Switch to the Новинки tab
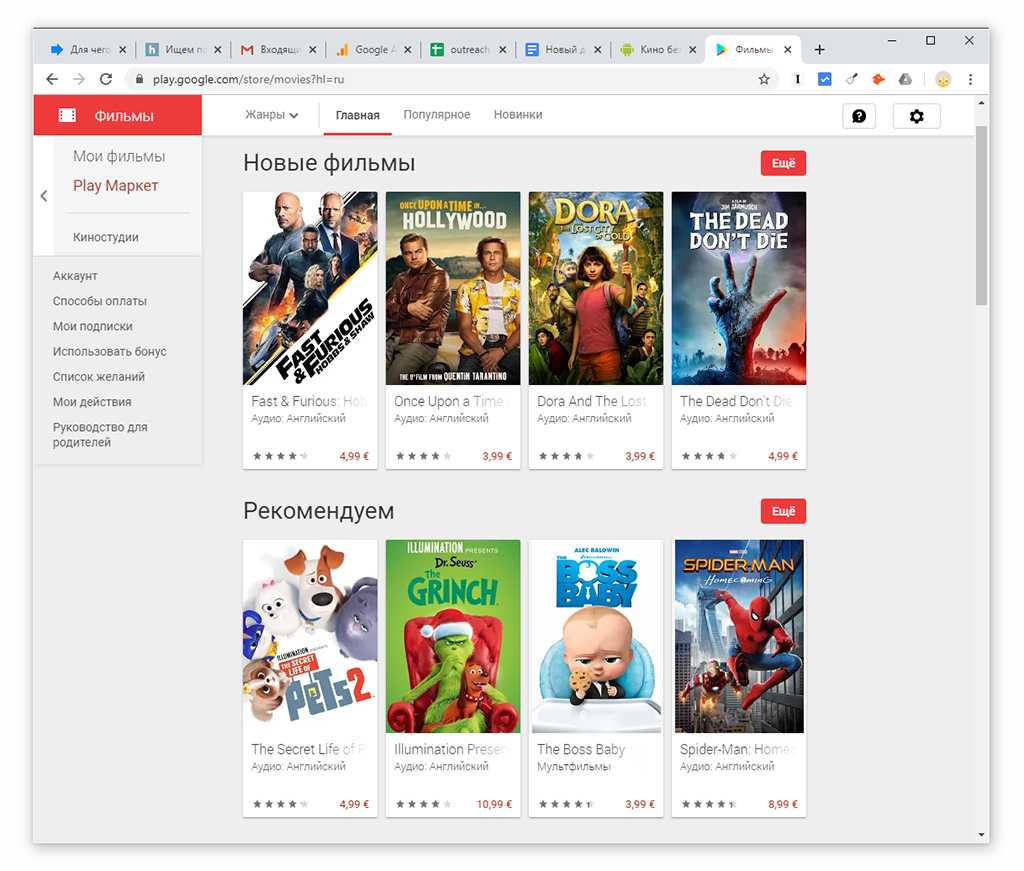The width and height of the screenshot is (1024, 871). [x=518, y=115]
